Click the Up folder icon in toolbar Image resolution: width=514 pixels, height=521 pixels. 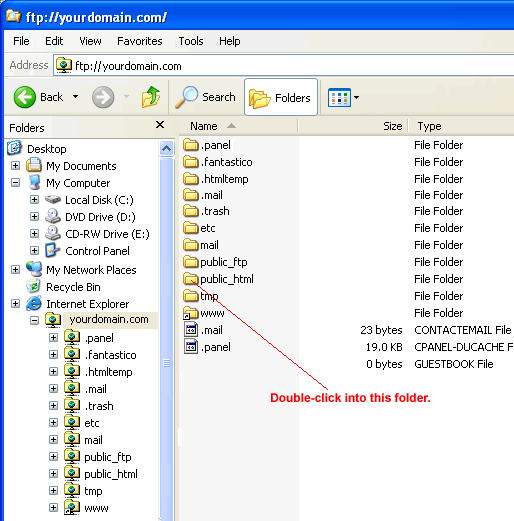click(151, 97)
